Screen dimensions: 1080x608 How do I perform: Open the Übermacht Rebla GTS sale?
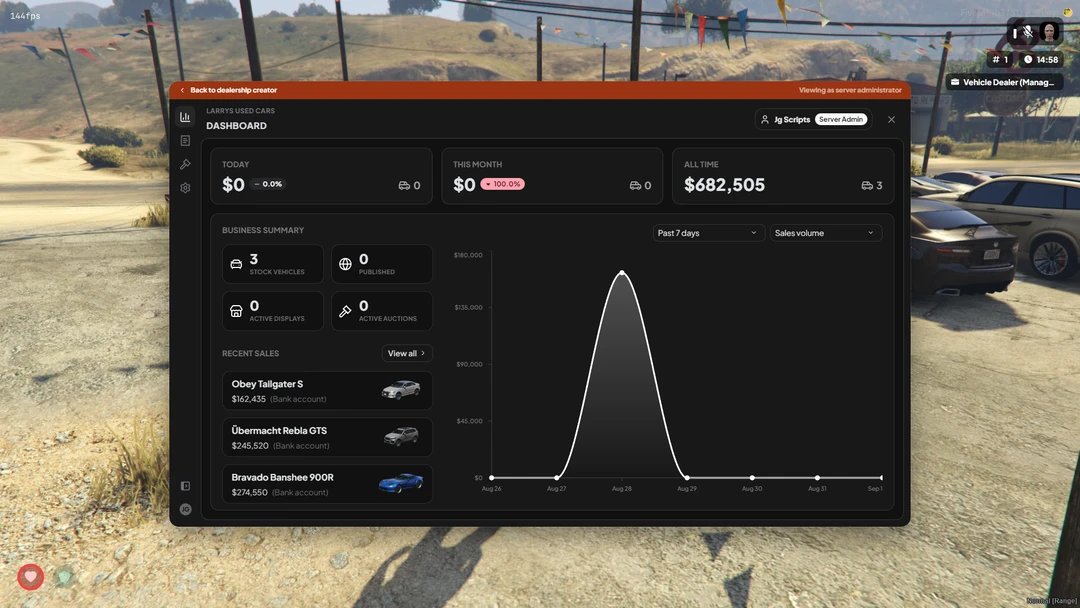(327, 437)
